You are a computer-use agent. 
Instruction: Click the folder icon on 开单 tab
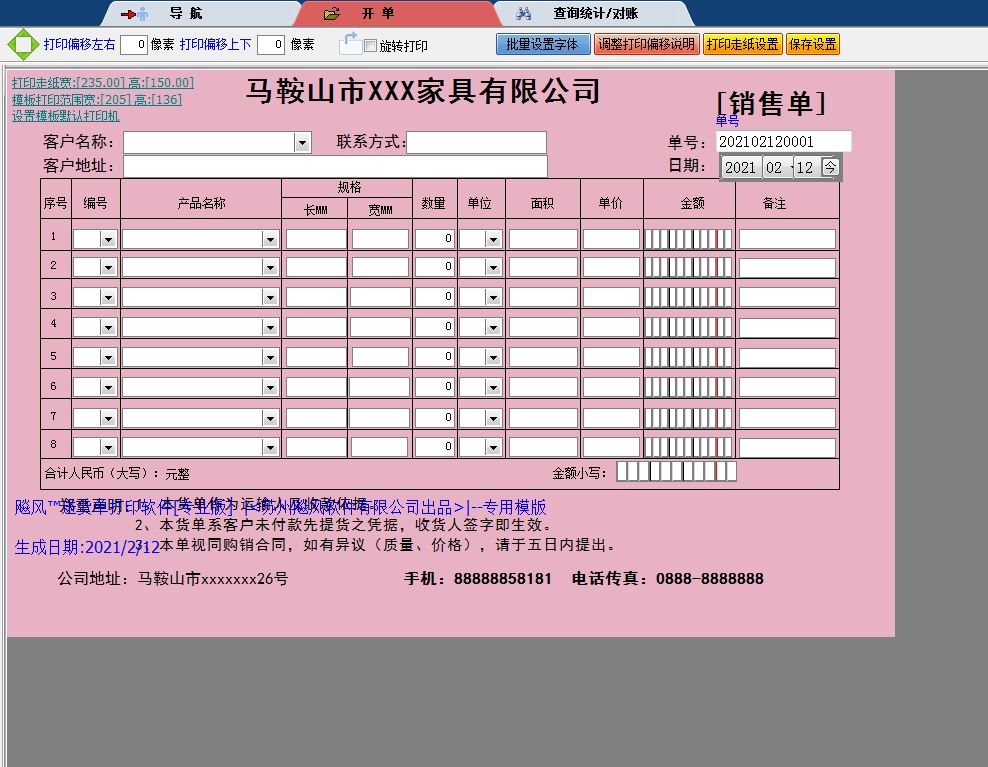pyautogui.click(x=332, y=14)
